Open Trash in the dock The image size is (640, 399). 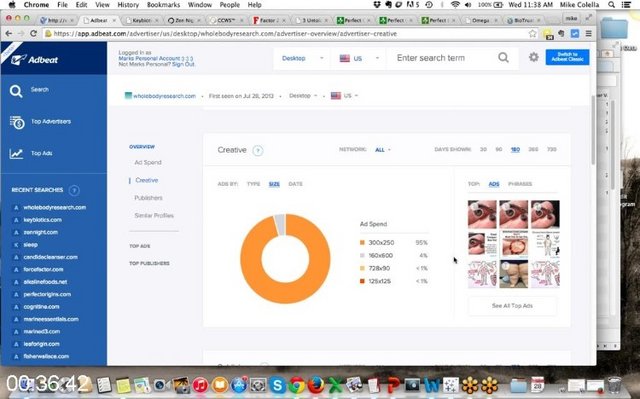614,385
